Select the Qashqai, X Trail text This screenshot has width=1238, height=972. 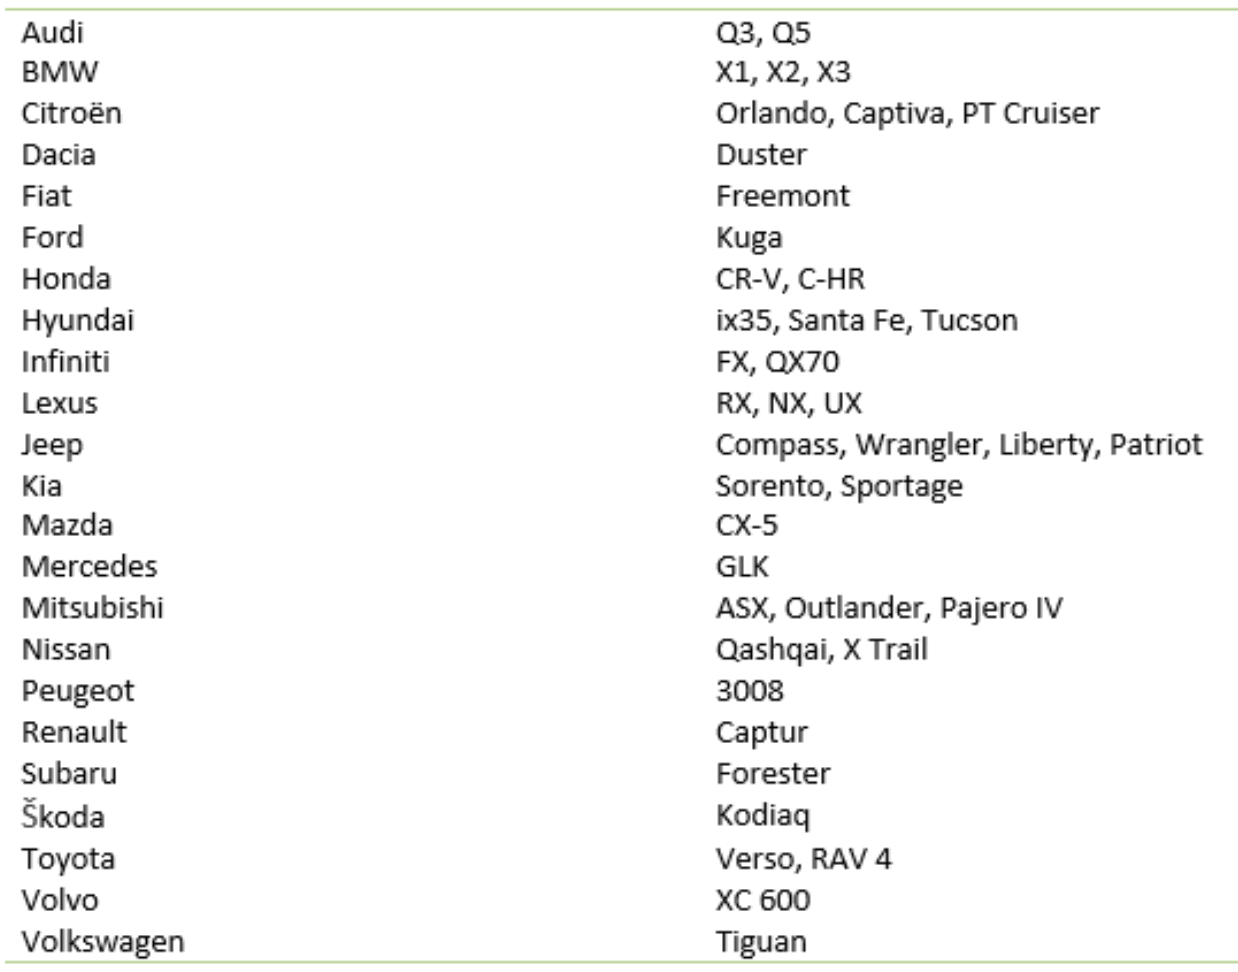click(822, 650)
